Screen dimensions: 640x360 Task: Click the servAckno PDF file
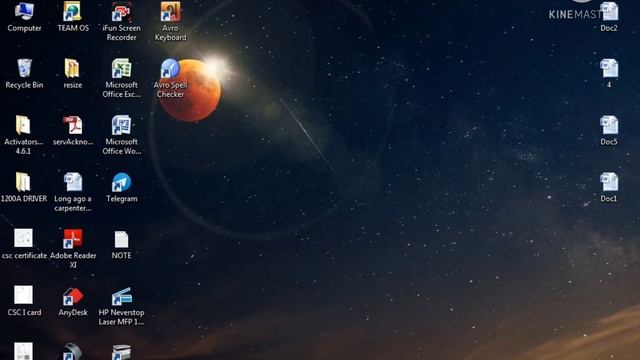(x=73, y=130)
